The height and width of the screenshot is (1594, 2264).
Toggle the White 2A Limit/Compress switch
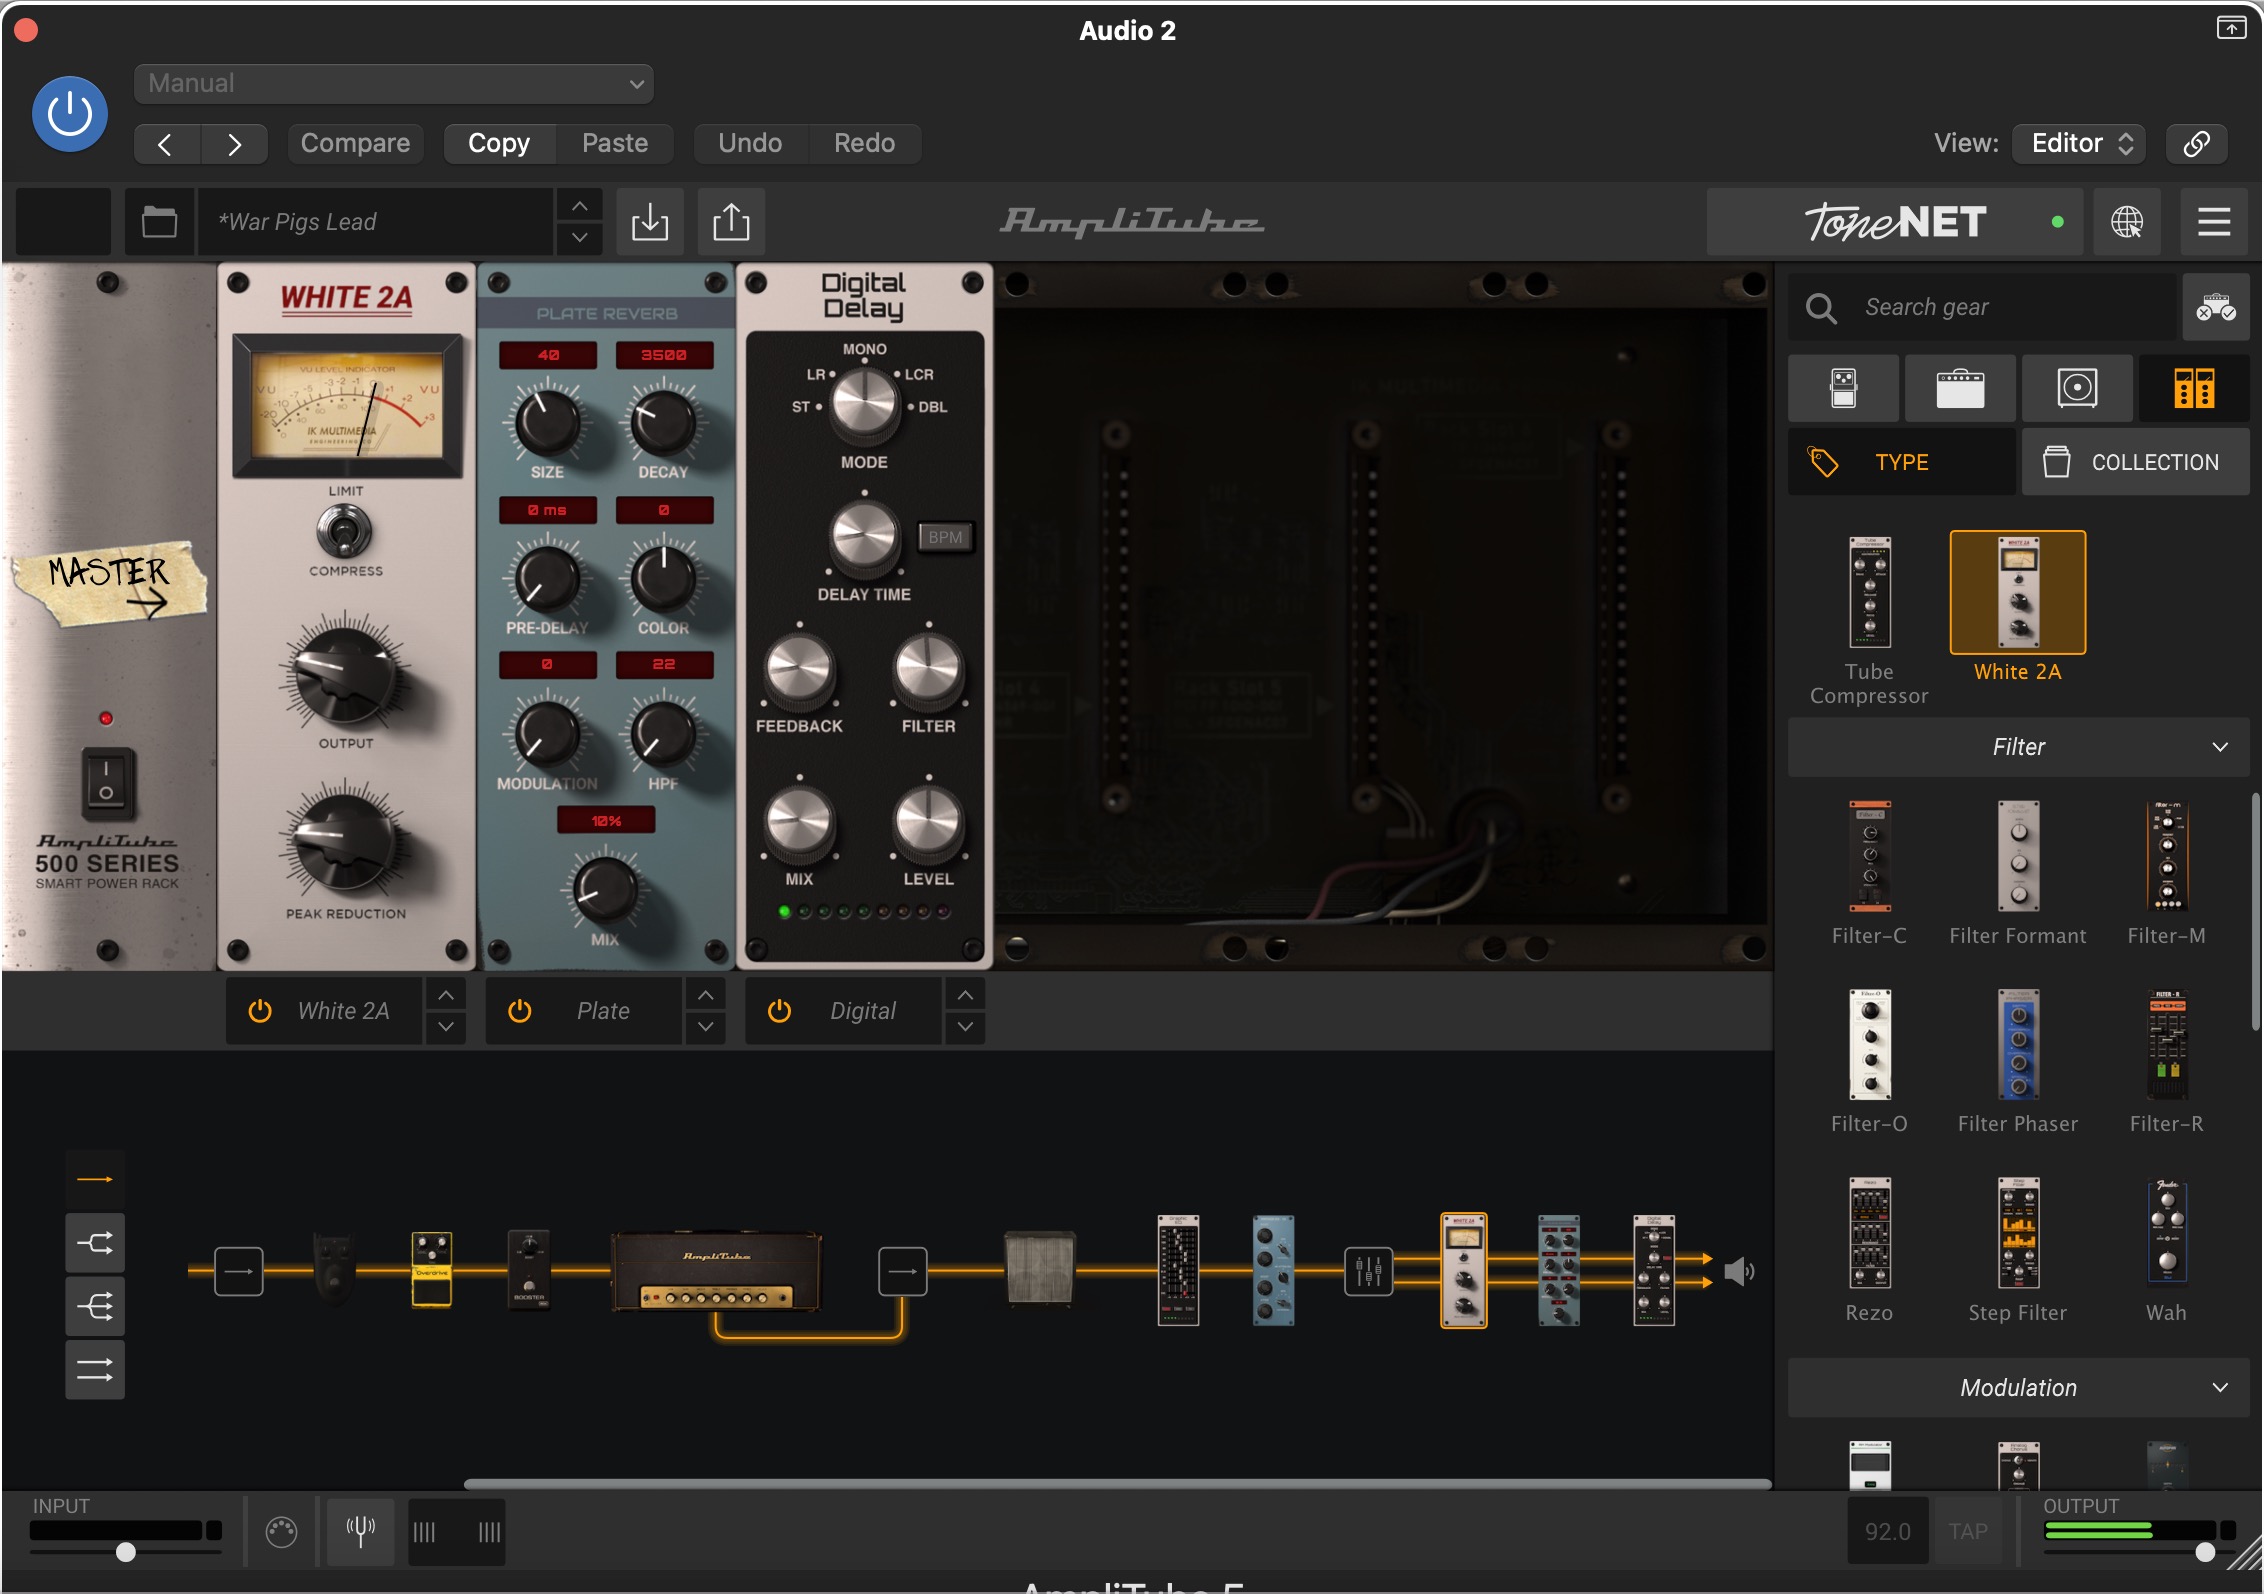tap(344, 531)
